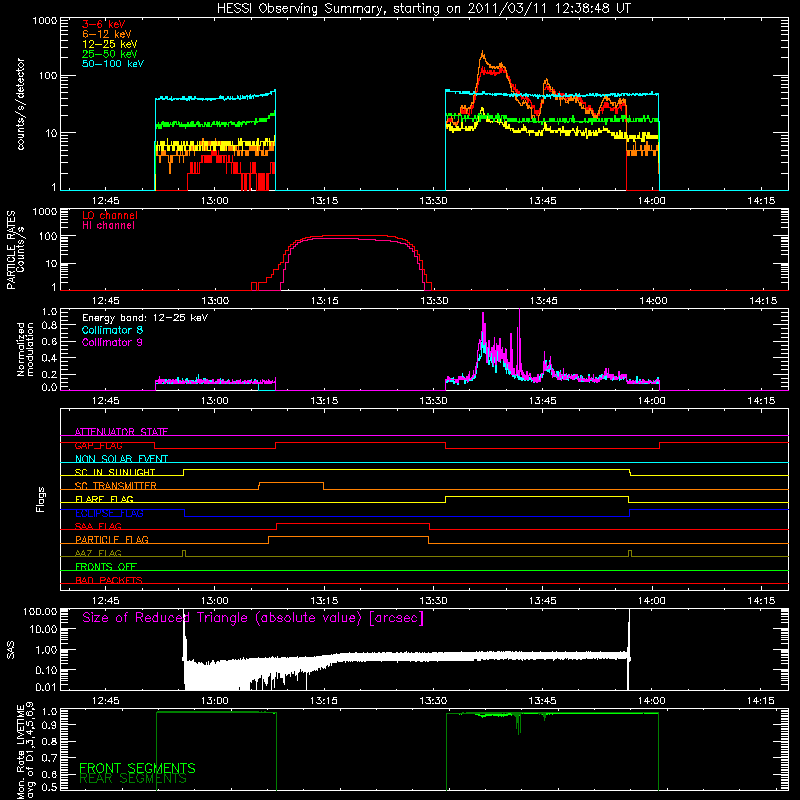Click the 0.01 tick on the SAS axis
Image resolution: width=800 pixels, height=800 pixels.
[44, 687]
